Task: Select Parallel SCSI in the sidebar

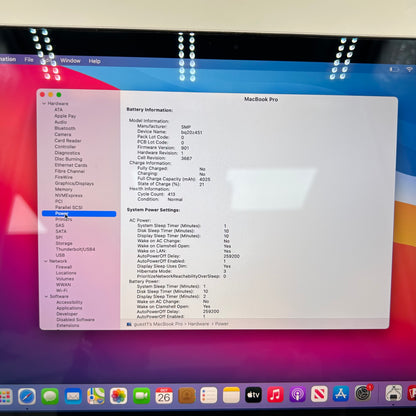Action: [69, 207]
